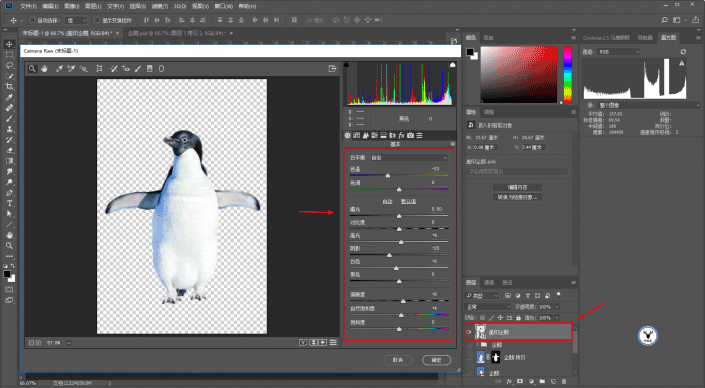Open layer filter type dropdown
The width and height of the screenshot is (705, 388).
pyautogui.click(x=482, y=295)
